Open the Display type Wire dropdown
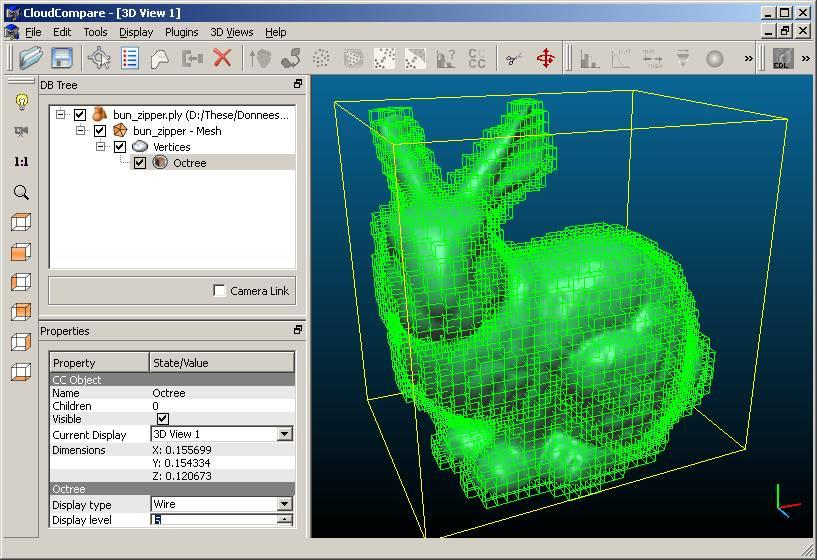This screenshot has width=817, height=560. 284,505
